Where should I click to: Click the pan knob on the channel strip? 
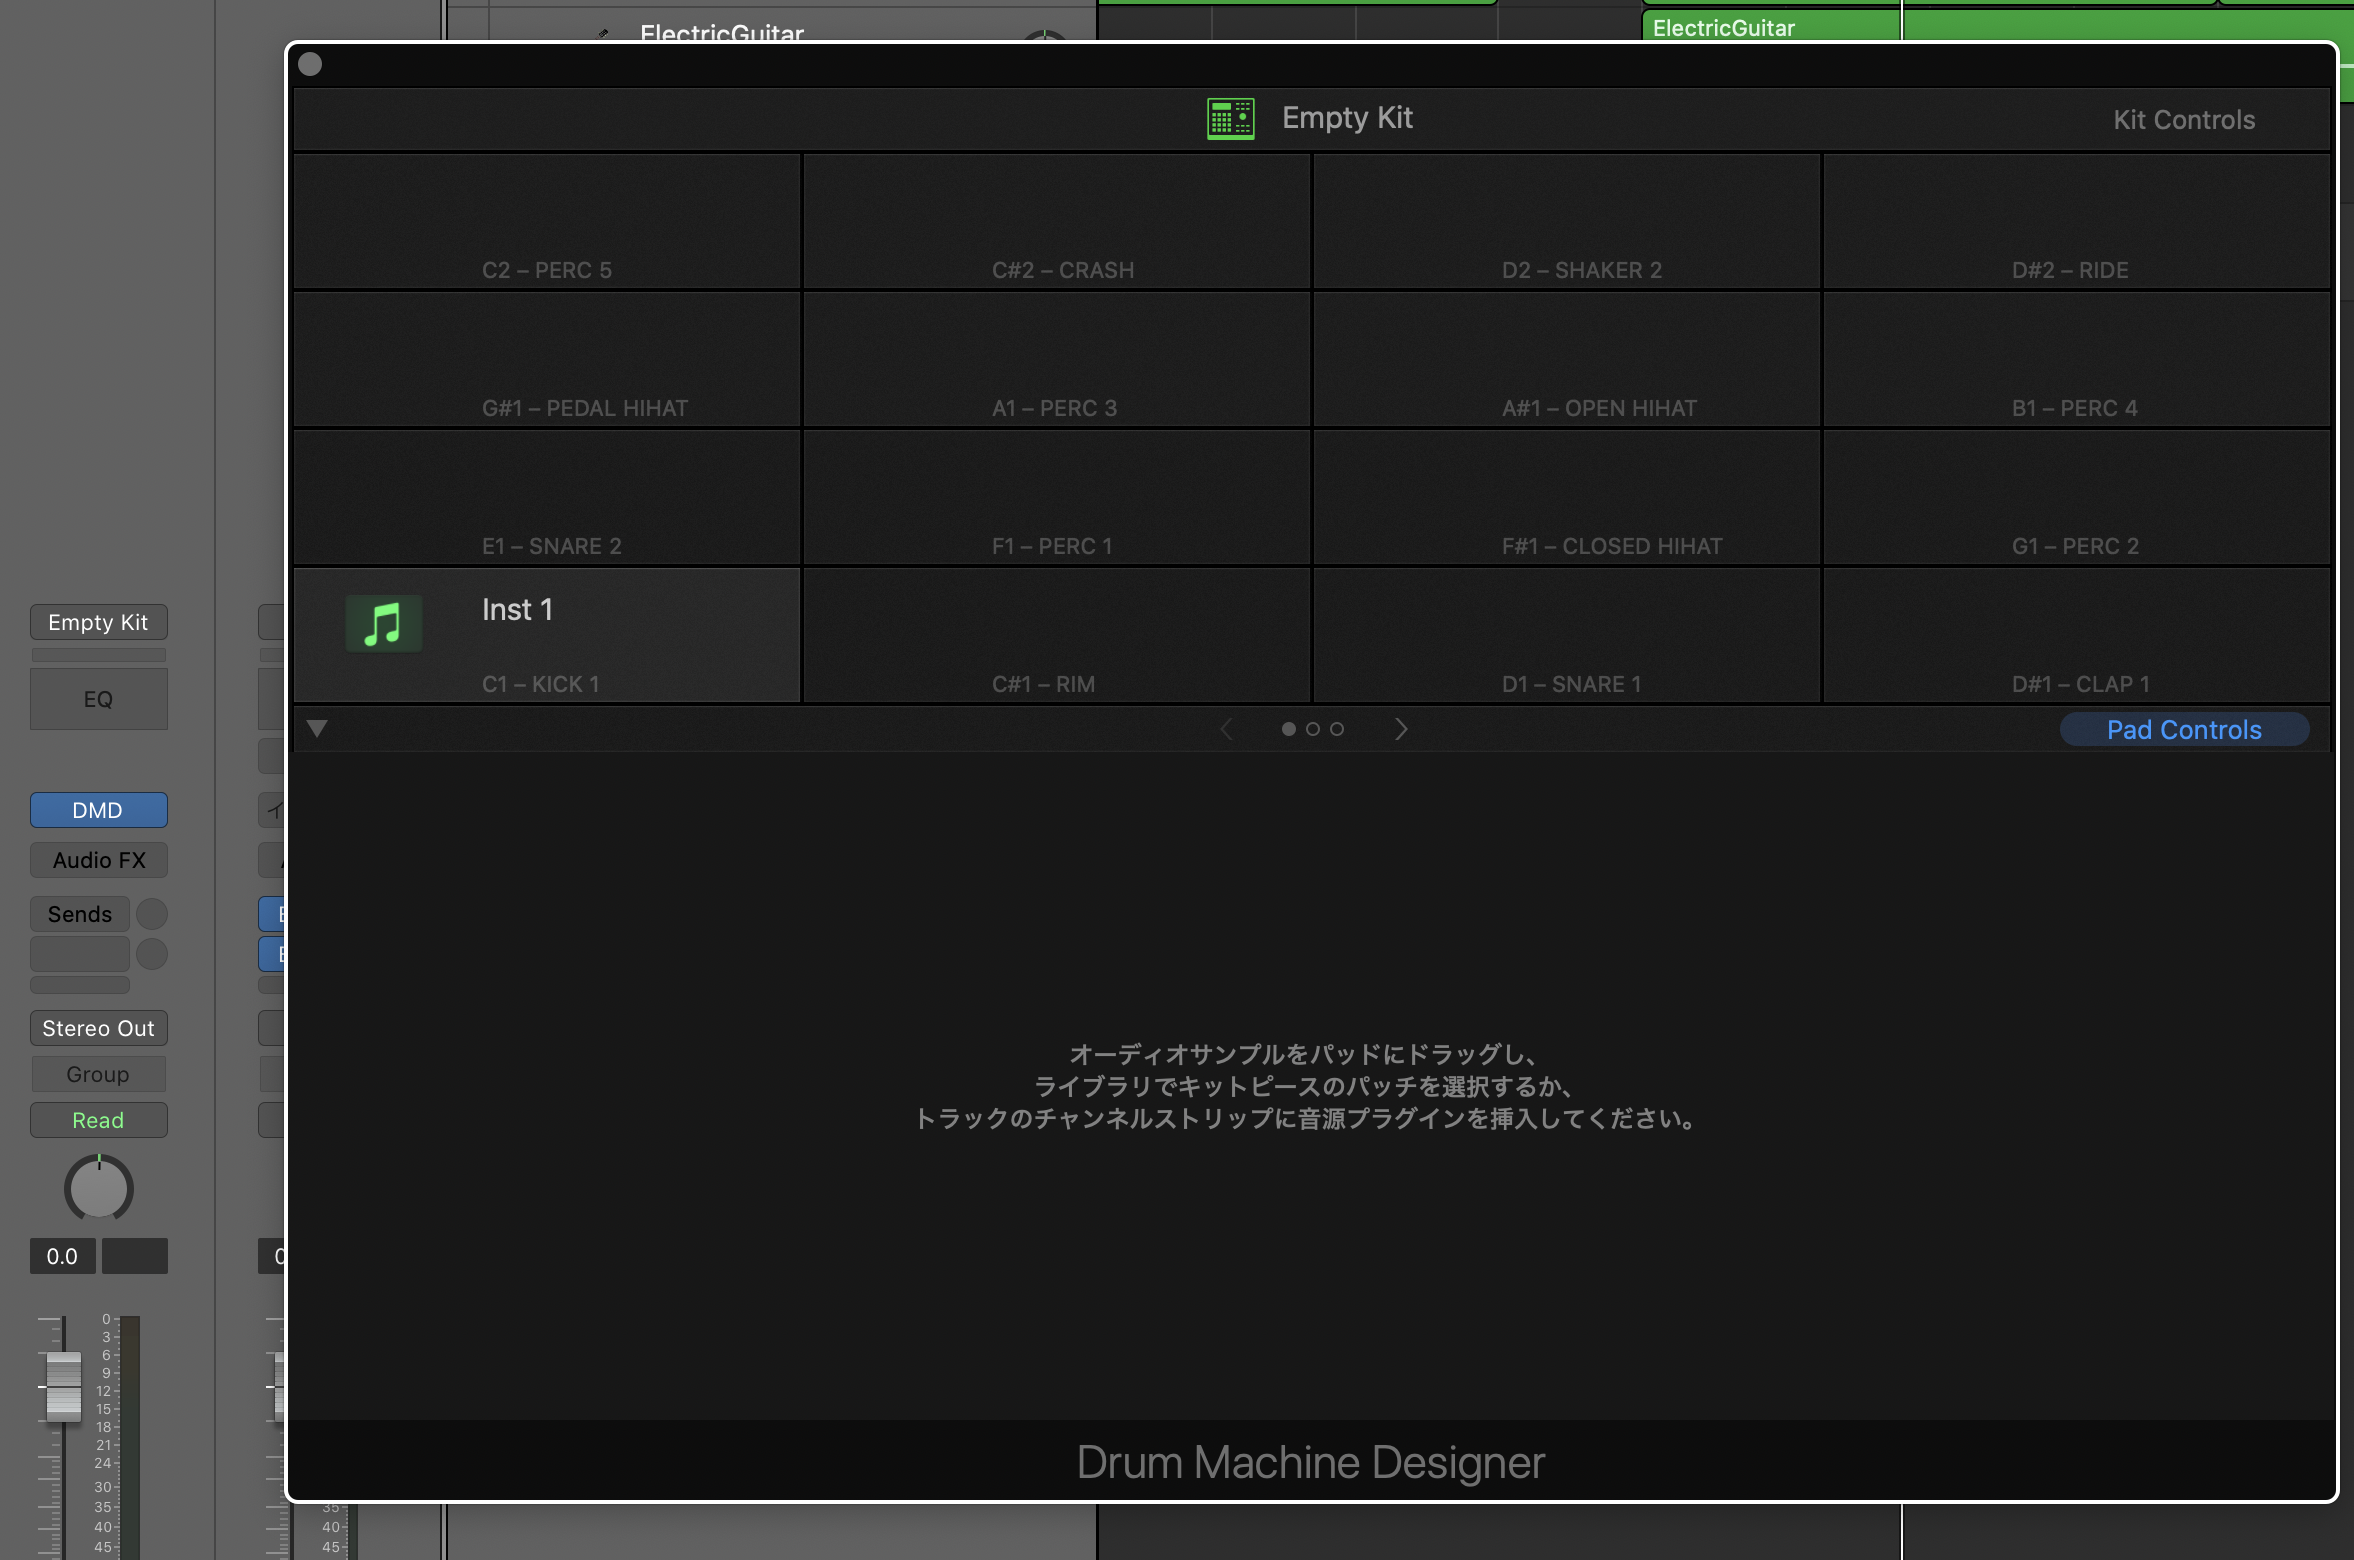[x=98, y=1189]
